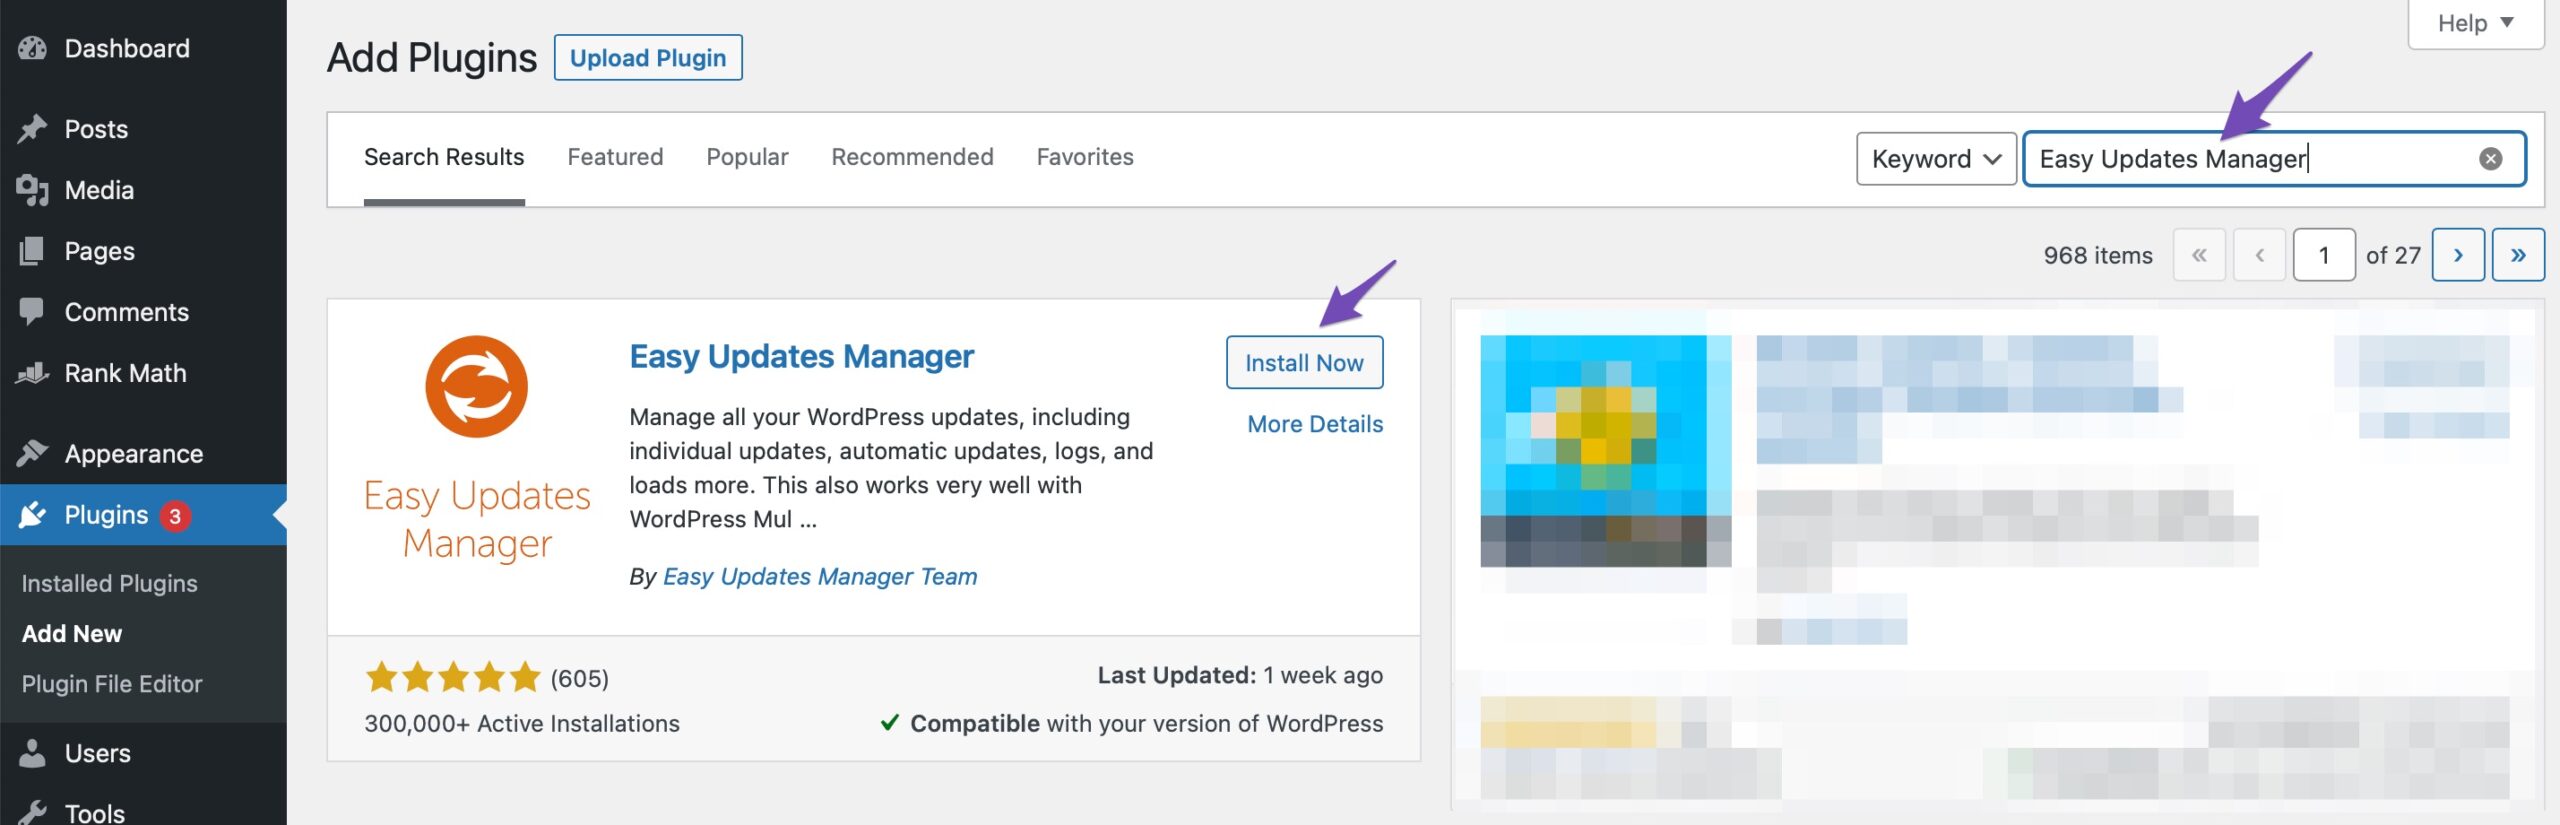Click the Tools wrench icon
This screenshot has width=2560, height=825.
[33, 813]
